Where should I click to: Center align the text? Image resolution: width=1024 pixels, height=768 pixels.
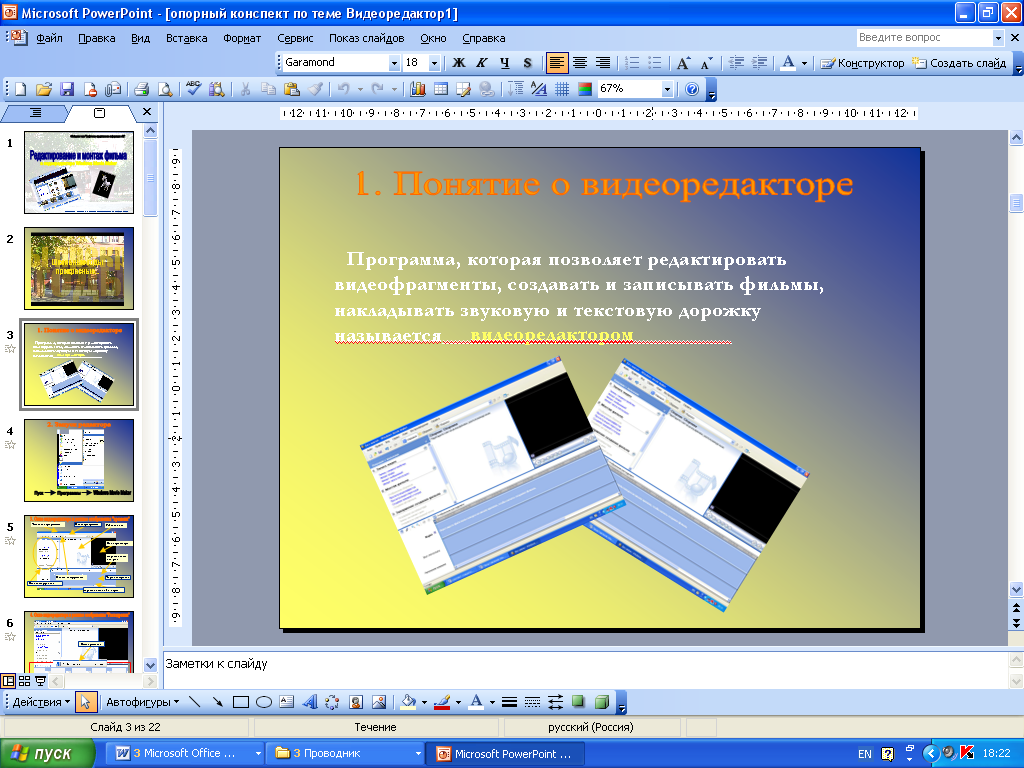(x=580, y=63)
